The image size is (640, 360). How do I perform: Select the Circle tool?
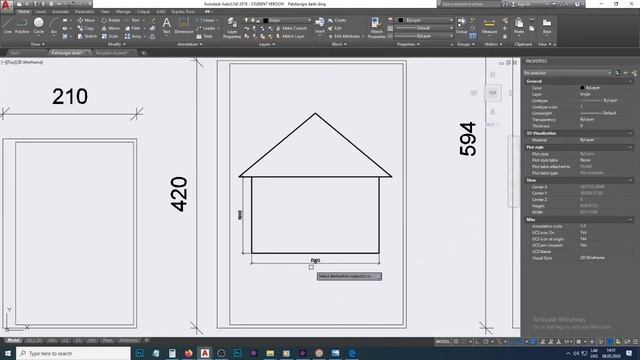click(x=39, y=26)
